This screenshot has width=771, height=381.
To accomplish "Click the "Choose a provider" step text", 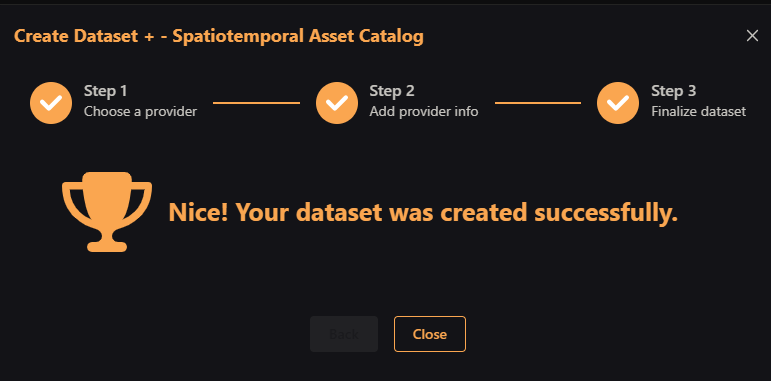I will (x=140, y=112).
